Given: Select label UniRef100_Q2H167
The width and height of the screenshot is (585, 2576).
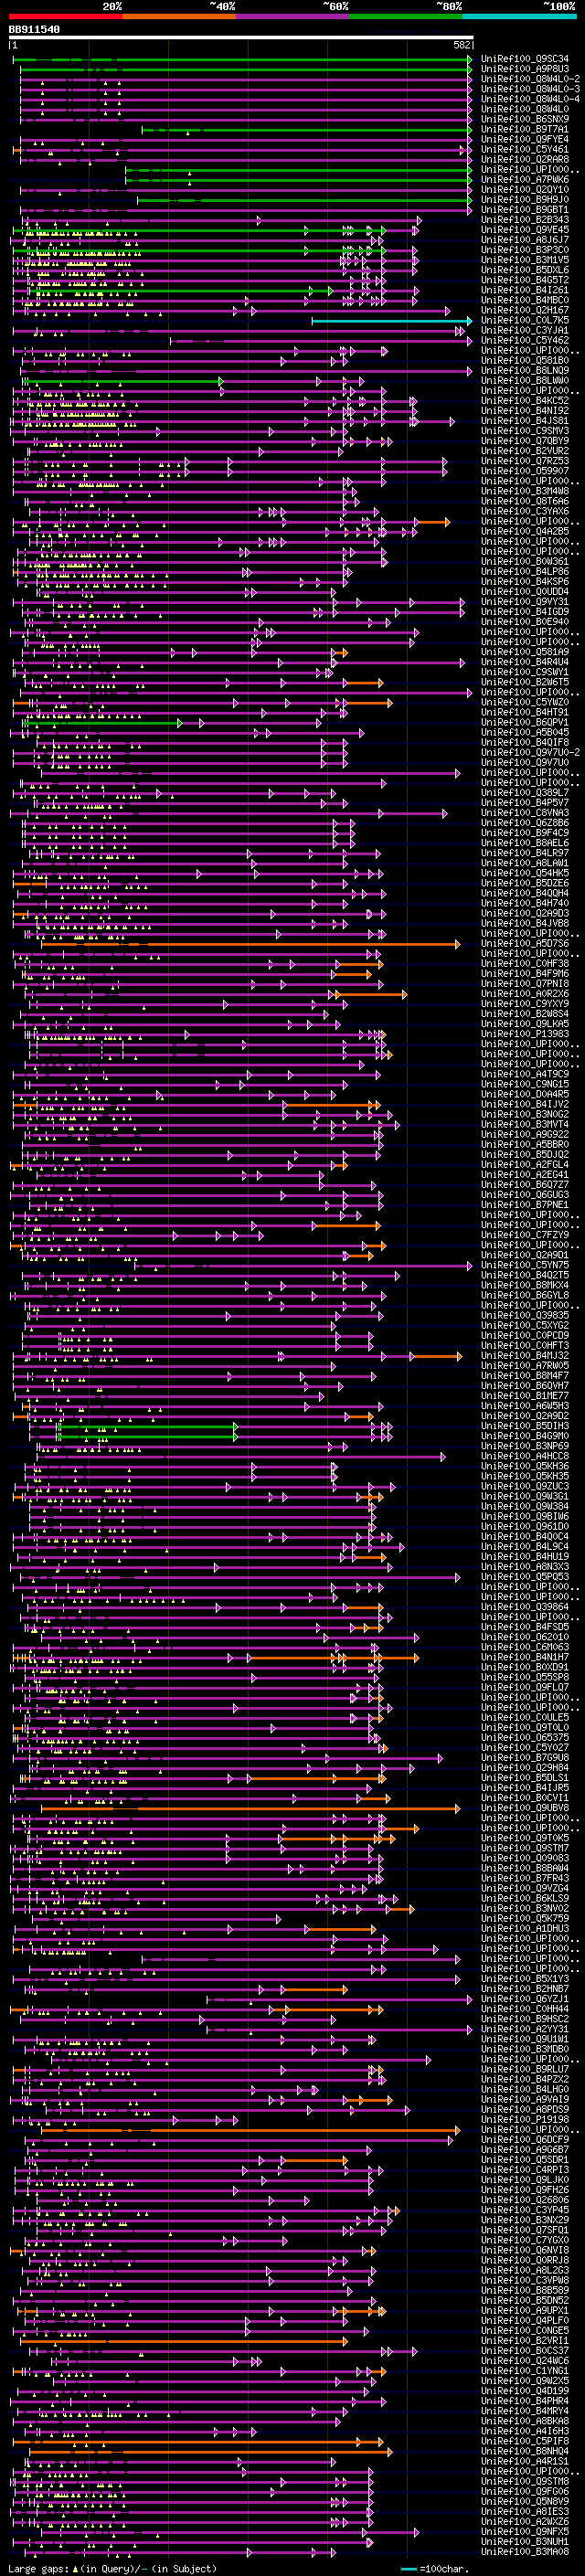Looking at the screenshot, I should point(524,310).
